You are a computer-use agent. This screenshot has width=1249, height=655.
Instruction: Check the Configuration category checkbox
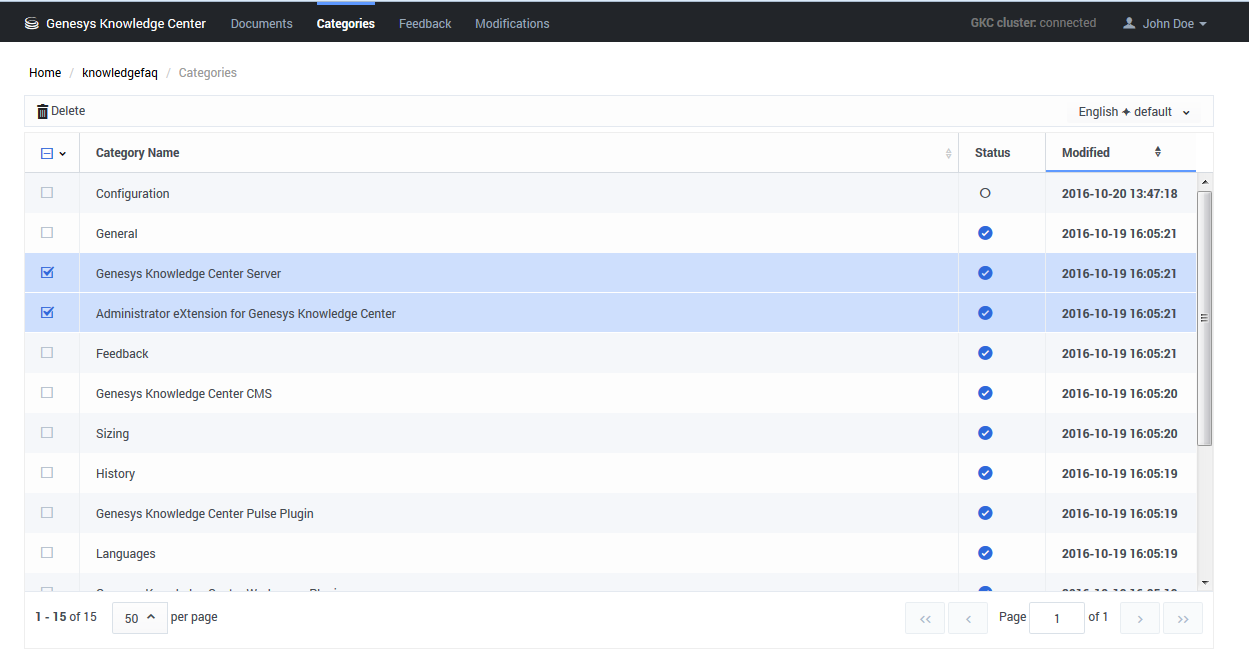[x=47, y=193]
